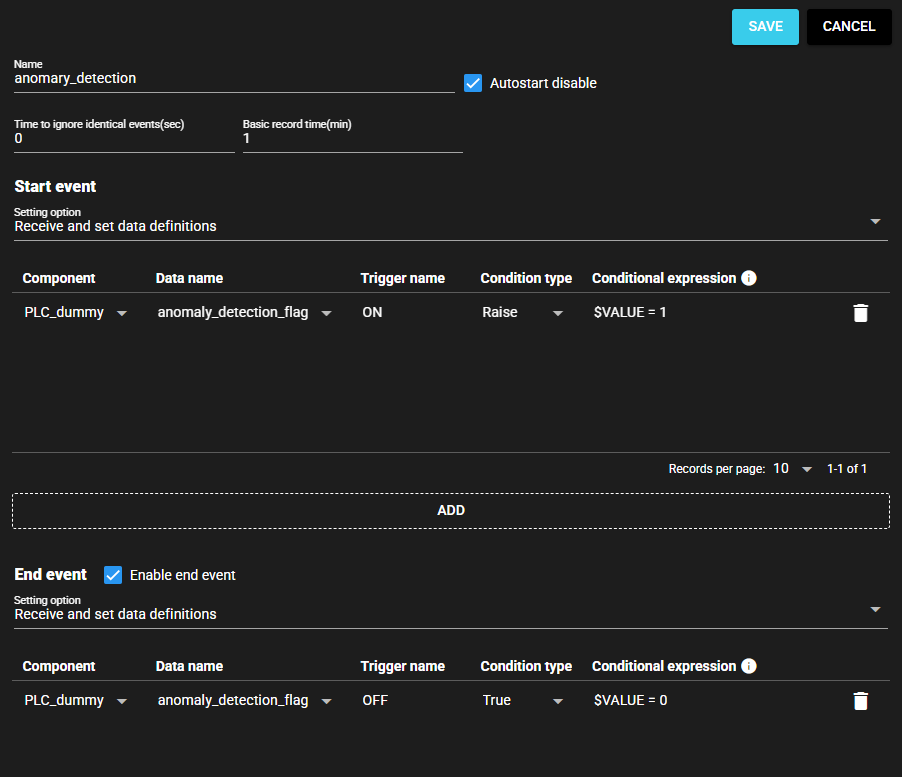Change Start event Raise condition type
Screen dimensions: 902x777
[x=522, y=313]
